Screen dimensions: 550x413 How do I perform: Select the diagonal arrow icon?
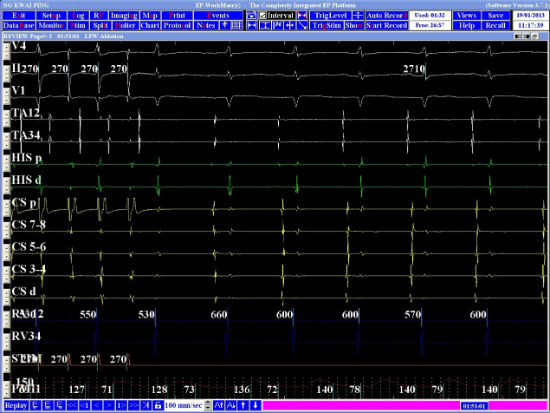pyautogui.click(x=302, y=26)
